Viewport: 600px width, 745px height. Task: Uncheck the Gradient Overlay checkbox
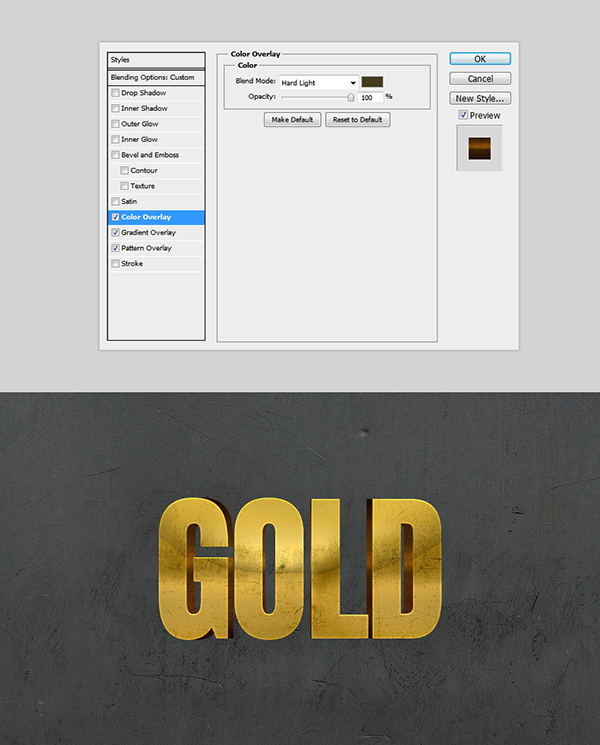point(116,232)
